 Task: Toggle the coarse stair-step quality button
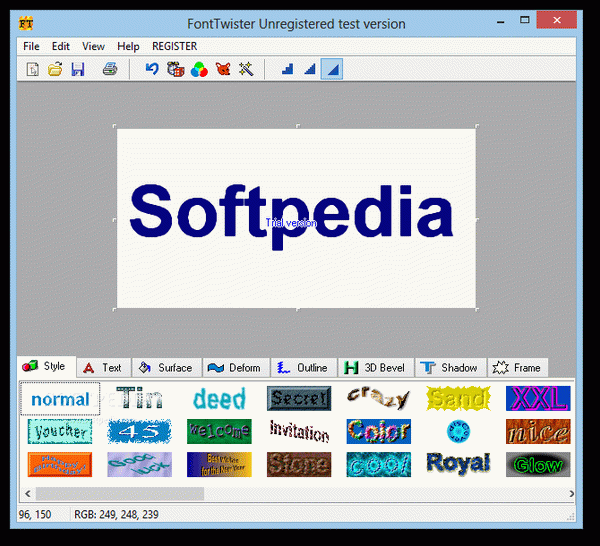[x=288, y=69]
